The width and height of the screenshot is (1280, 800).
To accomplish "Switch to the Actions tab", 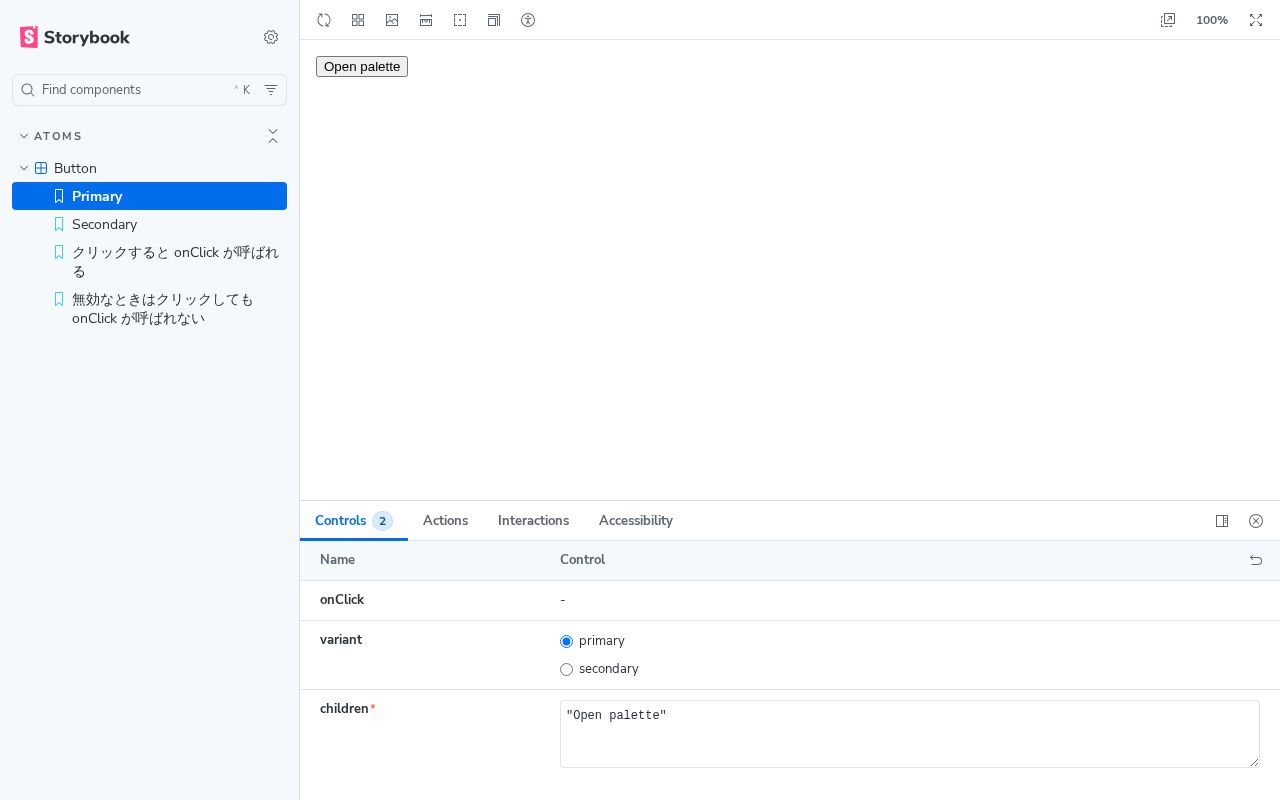I will pos(445,520).
